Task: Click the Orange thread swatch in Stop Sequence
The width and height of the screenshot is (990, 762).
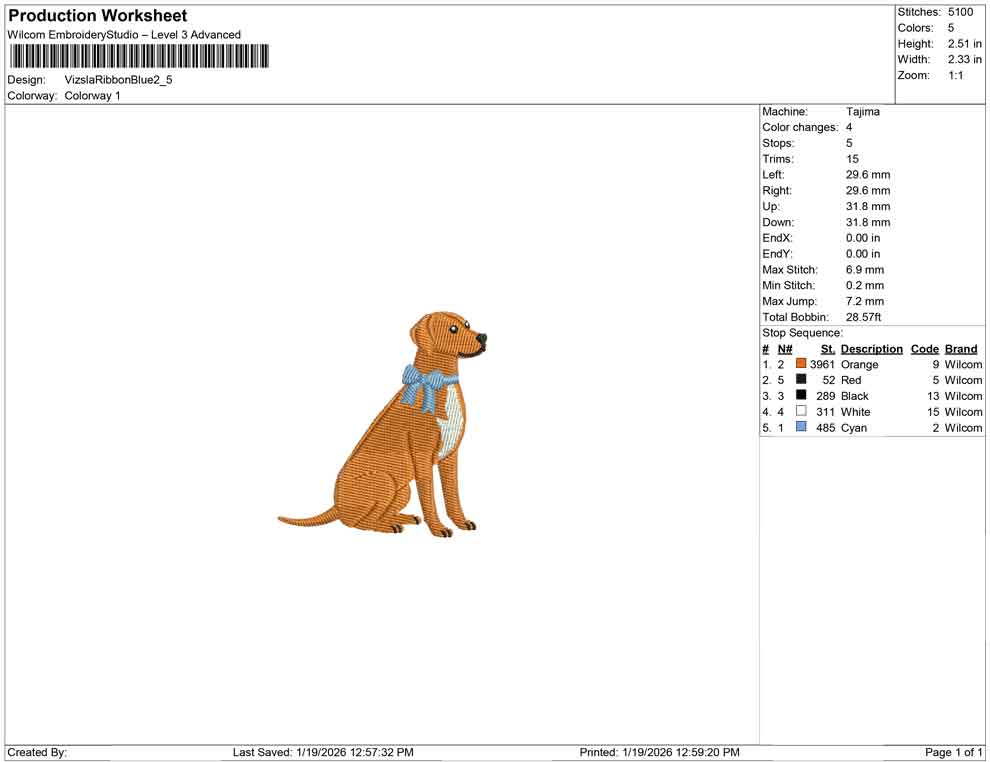Action: click(x=800, y=364)
